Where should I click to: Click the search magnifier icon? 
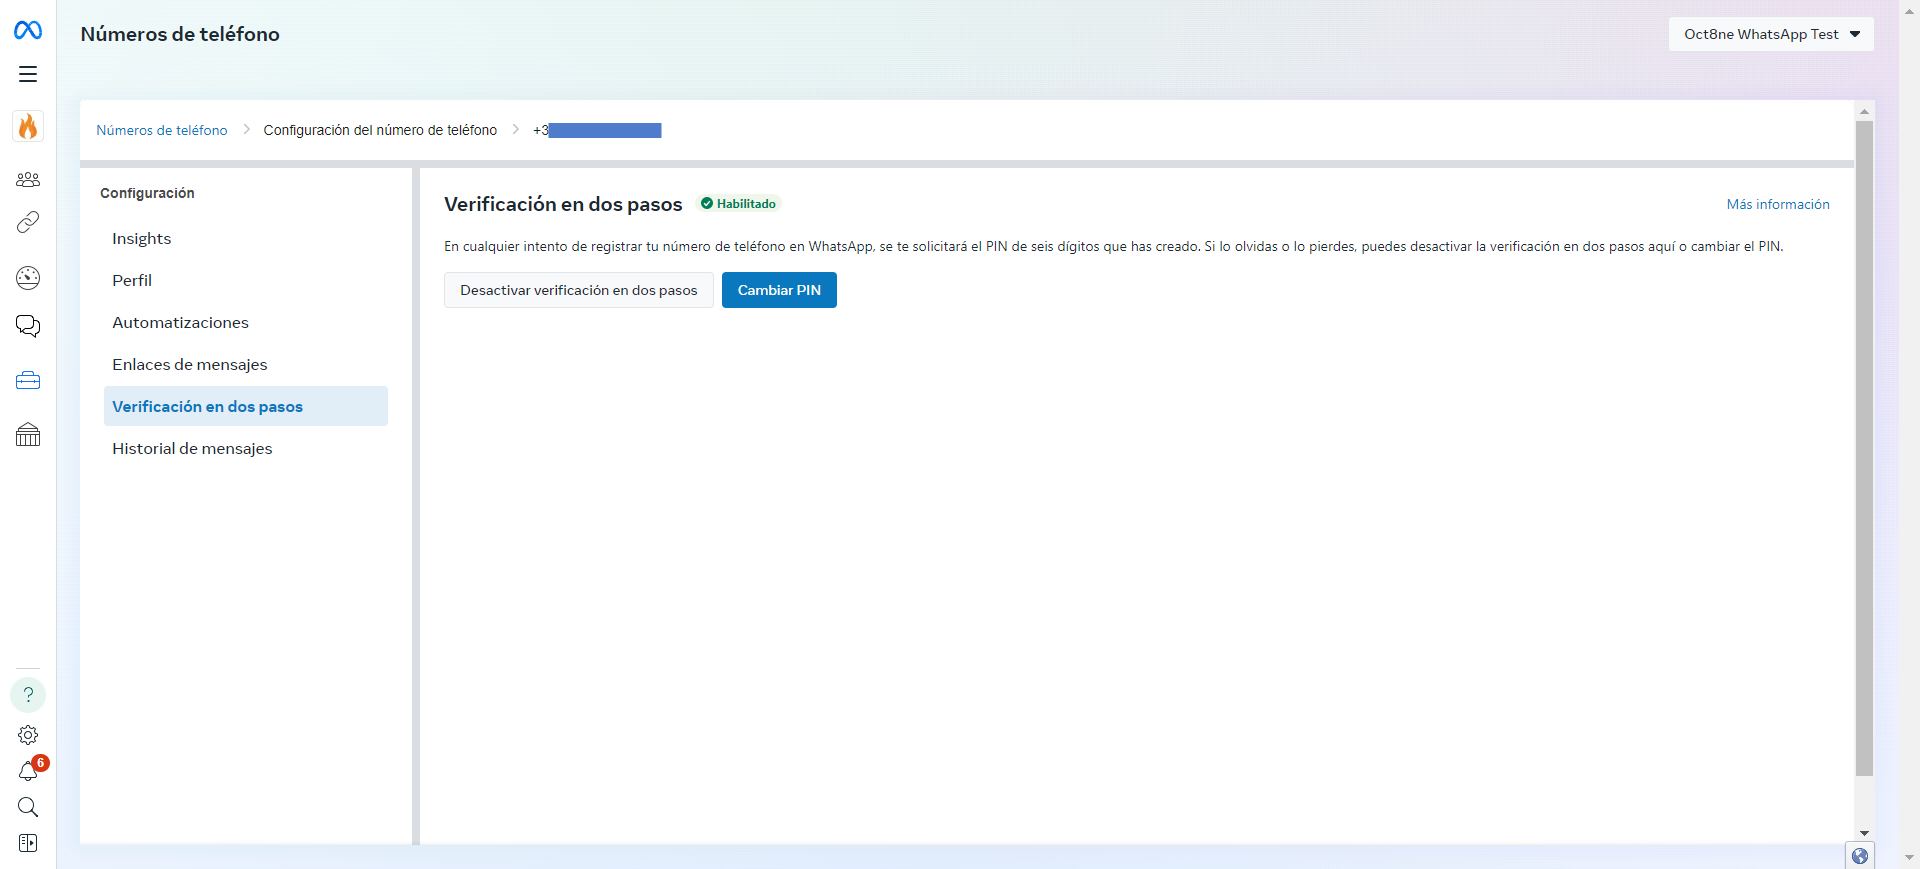(x=28, y=807)
